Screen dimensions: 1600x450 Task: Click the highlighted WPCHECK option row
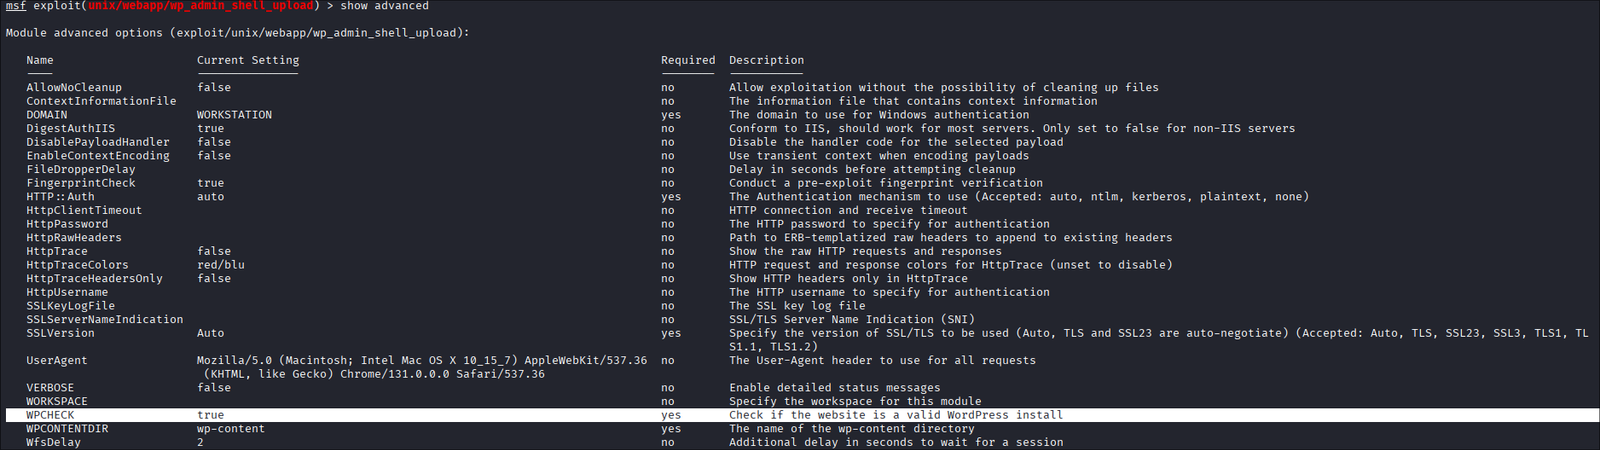click(800, 415)
